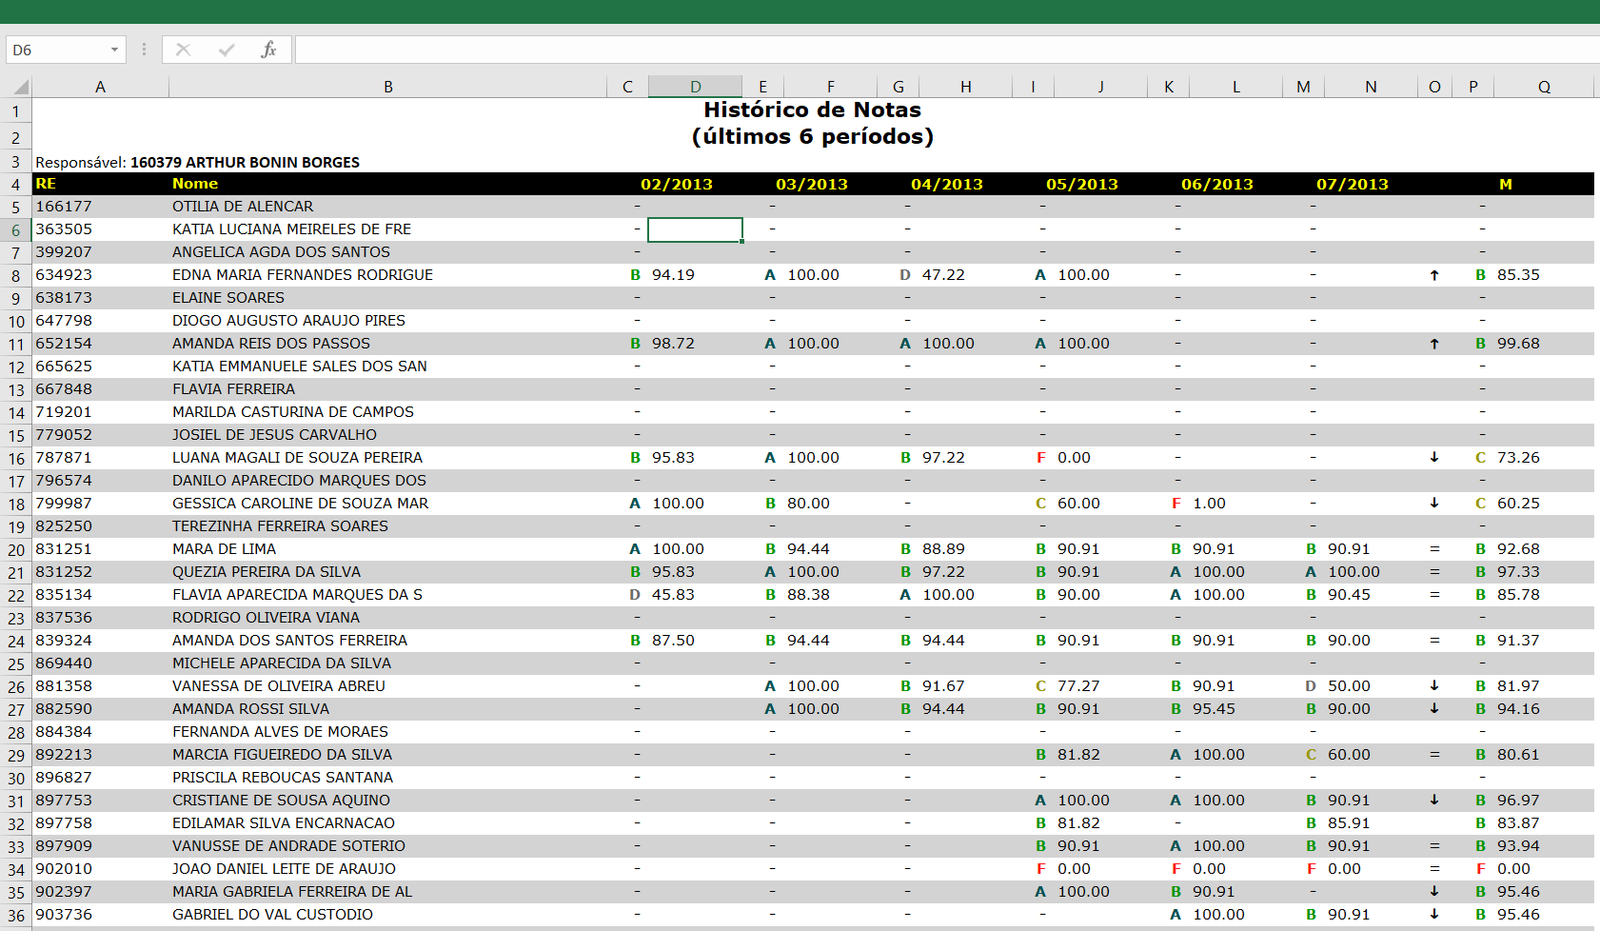Click 88.89 in MARA DE LIMA's row
This screenshot has height=931, width=1600.
point(943,549)
